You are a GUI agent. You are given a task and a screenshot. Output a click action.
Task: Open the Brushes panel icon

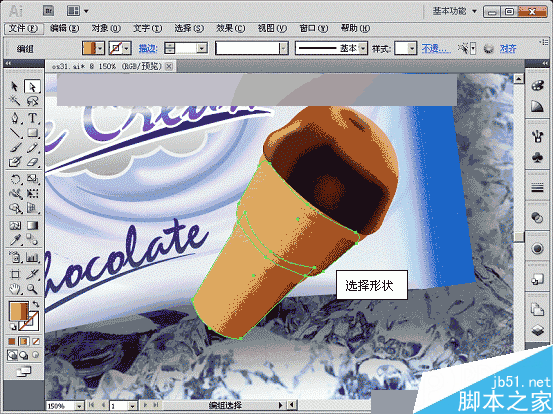[537, 135]
